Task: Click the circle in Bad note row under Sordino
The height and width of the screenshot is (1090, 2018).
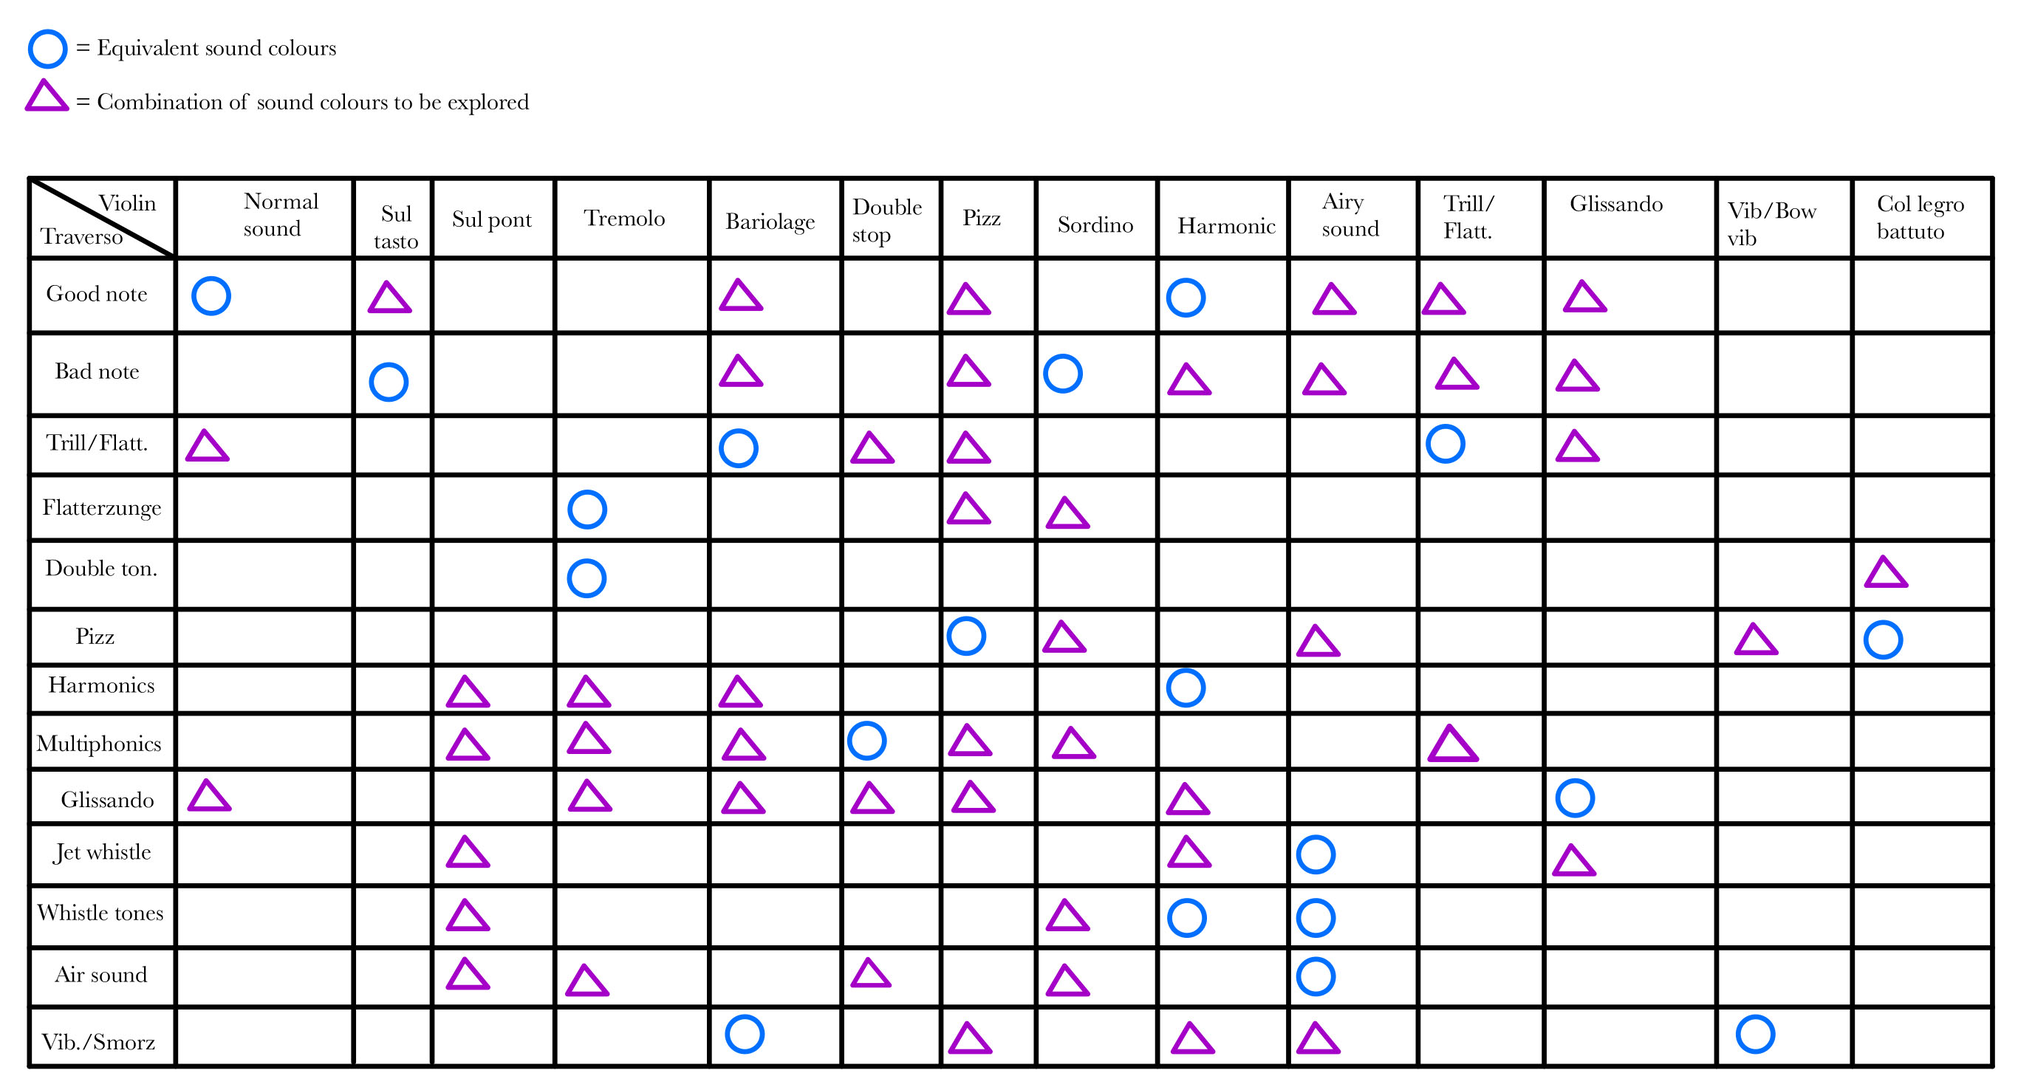Action: pos(1062,374)
